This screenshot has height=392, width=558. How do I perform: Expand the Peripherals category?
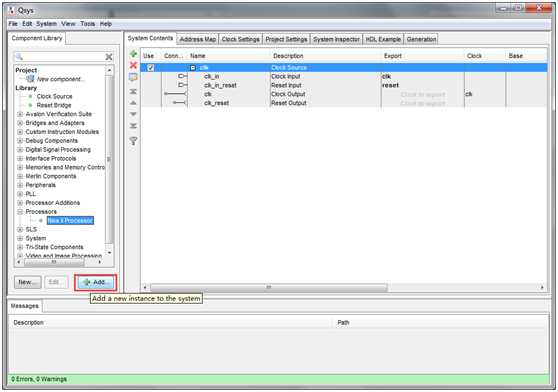[x=20, y=185]
